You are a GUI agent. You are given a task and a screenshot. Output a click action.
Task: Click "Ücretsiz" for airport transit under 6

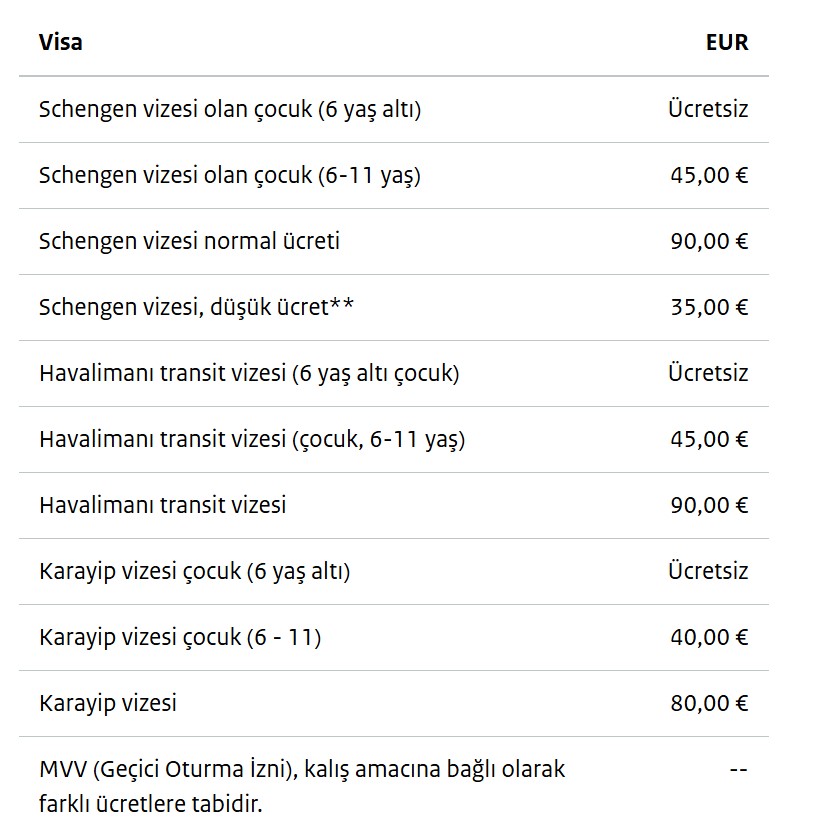pos(707,373)
